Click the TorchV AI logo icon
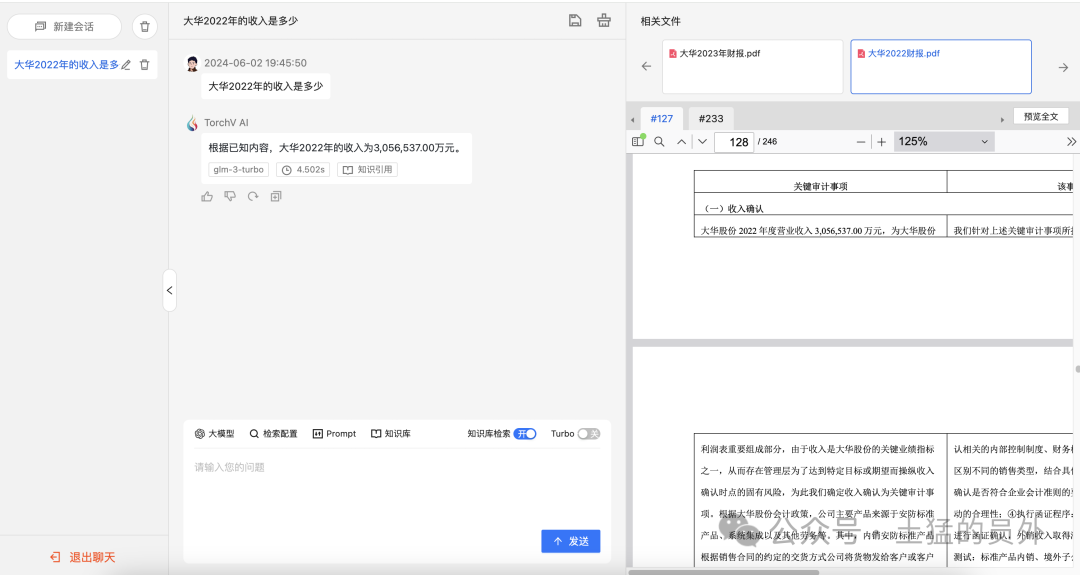The height and width of the screenshot is (575, 1080). coord(193,123)
